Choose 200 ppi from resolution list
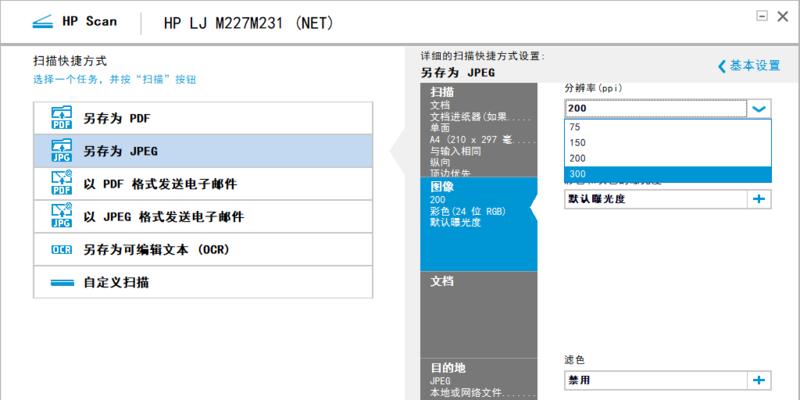 (668, 159)
